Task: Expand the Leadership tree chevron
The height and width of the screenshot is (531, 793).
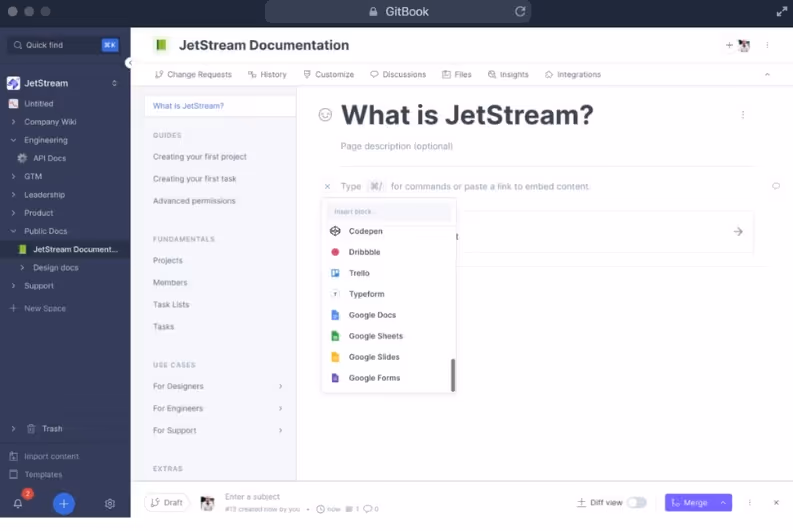Action: point(13,195)
